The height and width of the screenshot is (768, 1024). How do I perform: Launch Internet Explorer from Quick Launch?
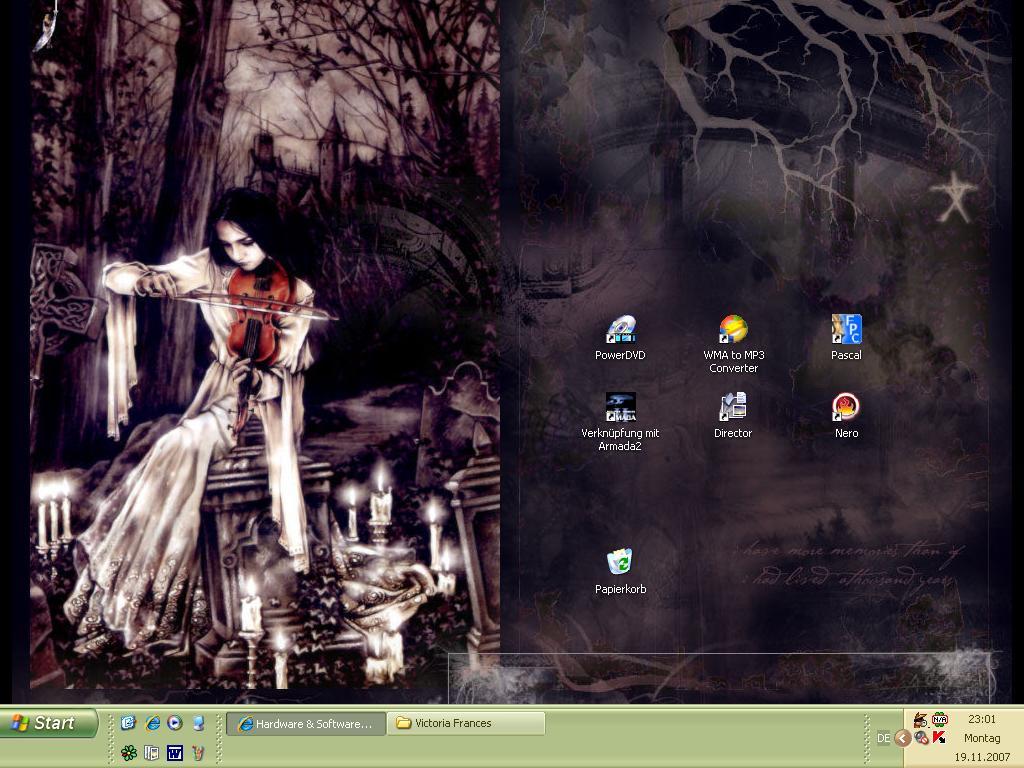pyautogui.click(x=152, y=723)
